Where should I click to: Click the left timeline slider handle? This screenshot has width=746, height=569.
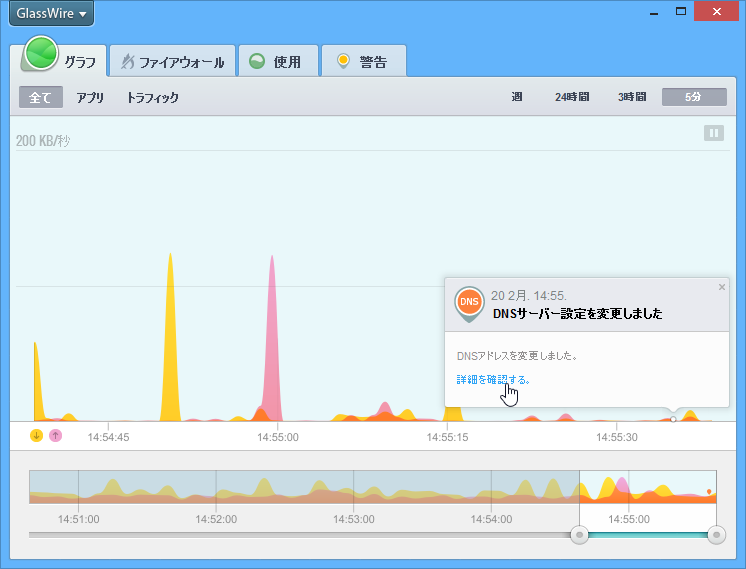coord(579,535)
